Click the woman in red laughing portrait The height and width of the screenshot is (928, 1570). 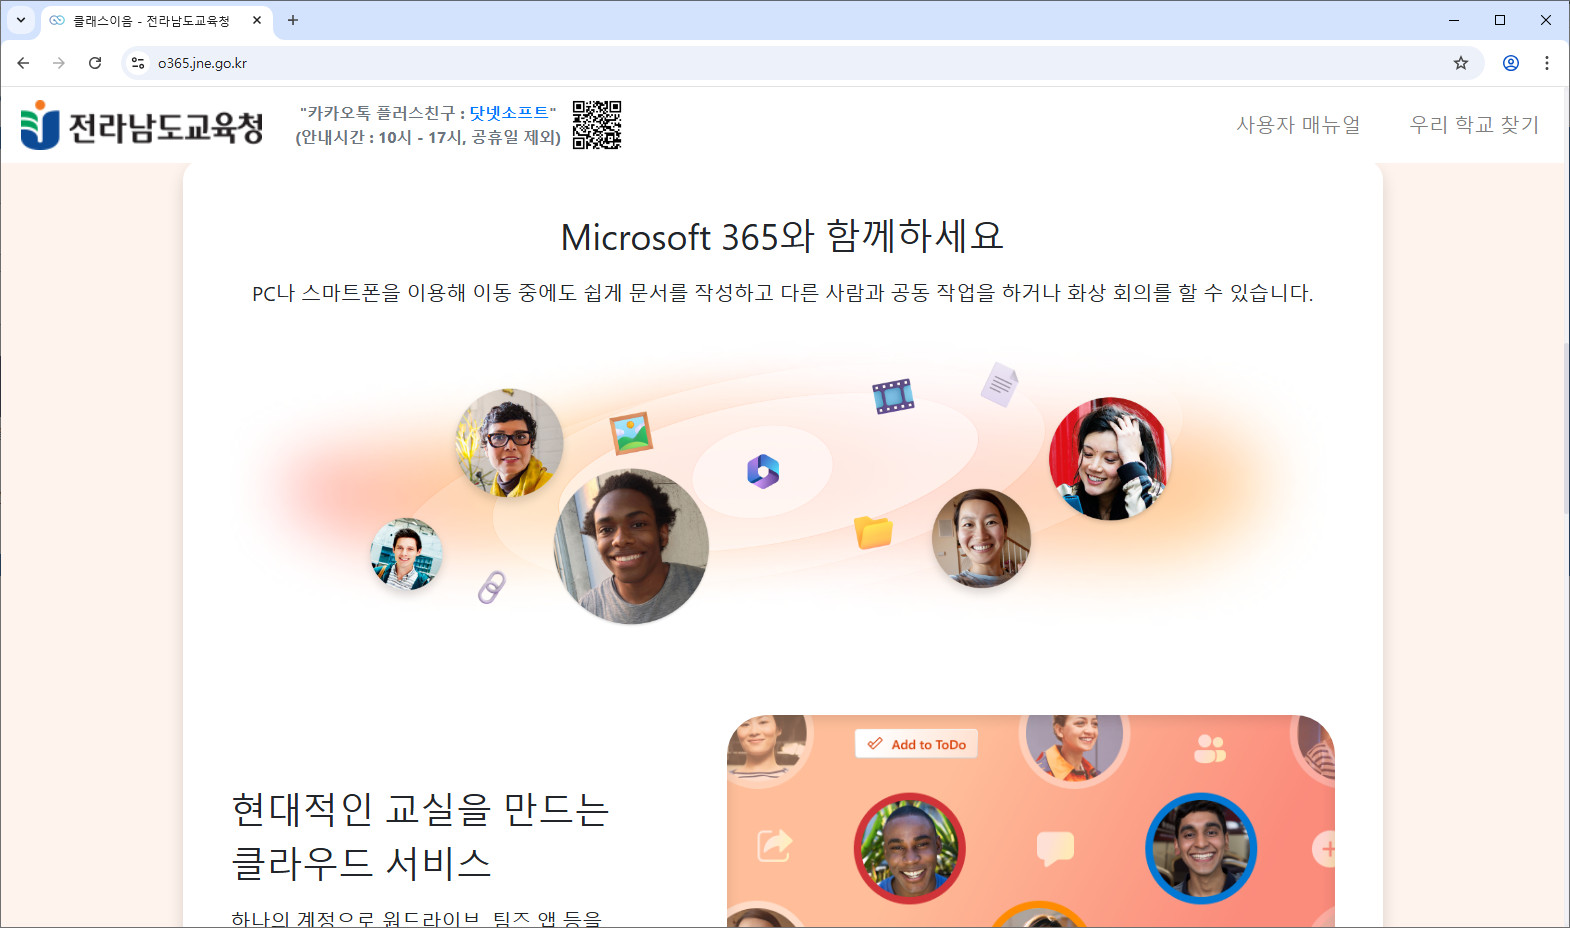(1109, 458)
